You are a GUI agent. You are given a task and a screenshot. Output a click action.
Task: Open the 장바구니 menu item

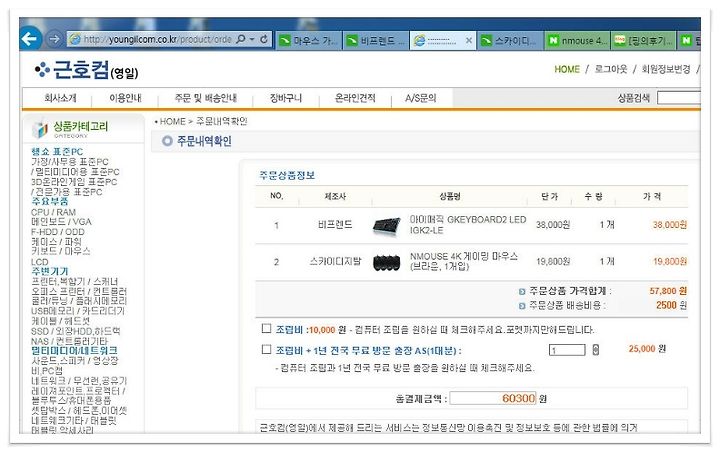point(286,98)
